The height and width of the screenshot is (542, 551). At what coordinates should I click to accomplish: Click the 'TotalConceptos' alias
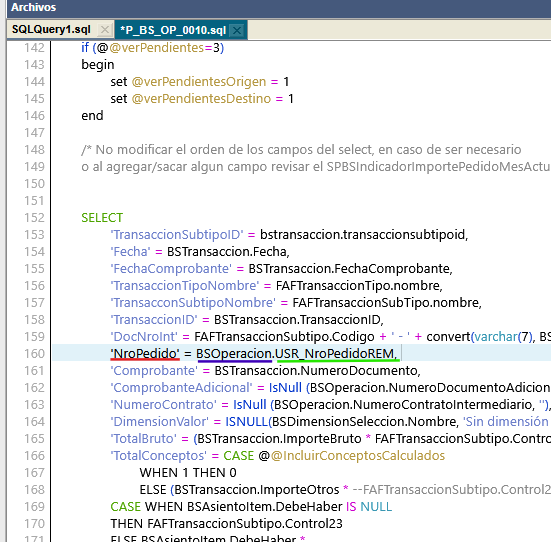pyautogui.click(x=158, y=456)
